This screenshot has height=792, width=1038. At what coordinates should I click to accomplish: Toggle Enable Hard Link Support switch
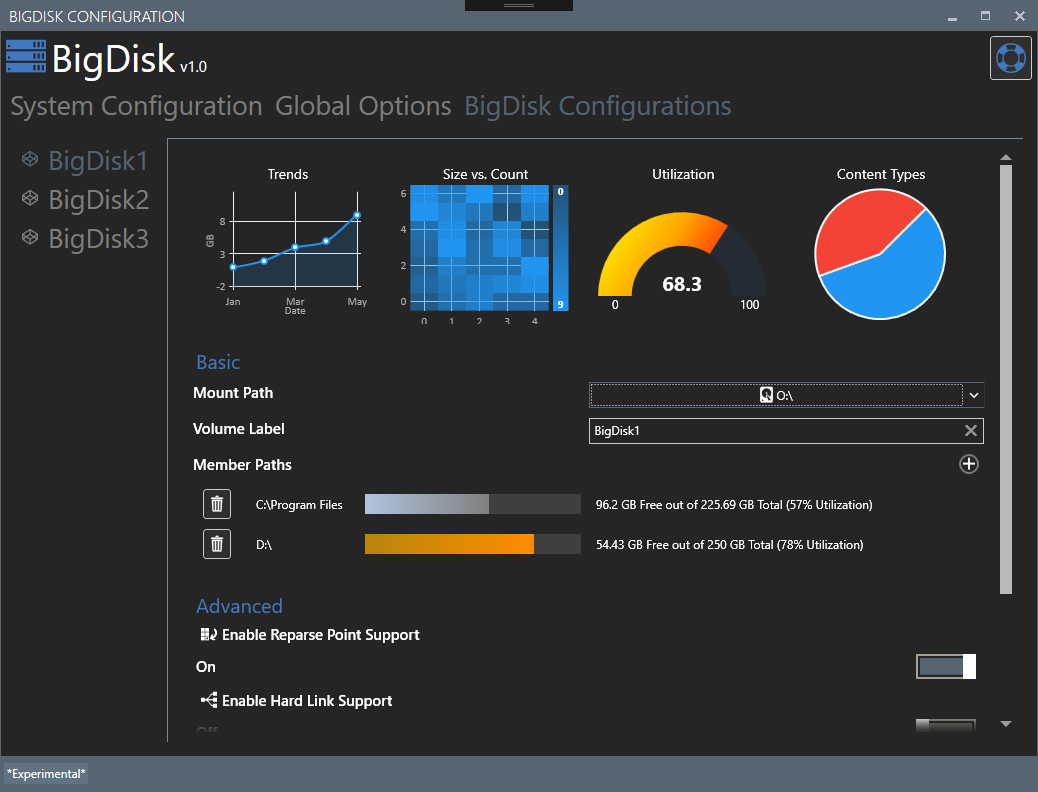click(945, 727)
